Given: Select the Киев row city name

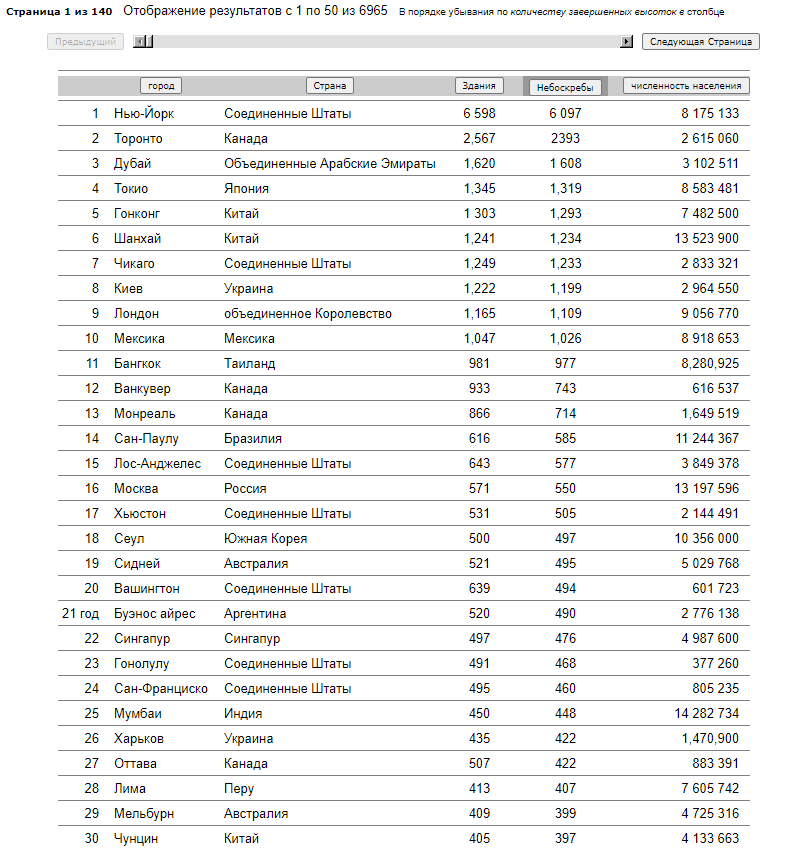Looking at the screenshot, I should point(128,288).
